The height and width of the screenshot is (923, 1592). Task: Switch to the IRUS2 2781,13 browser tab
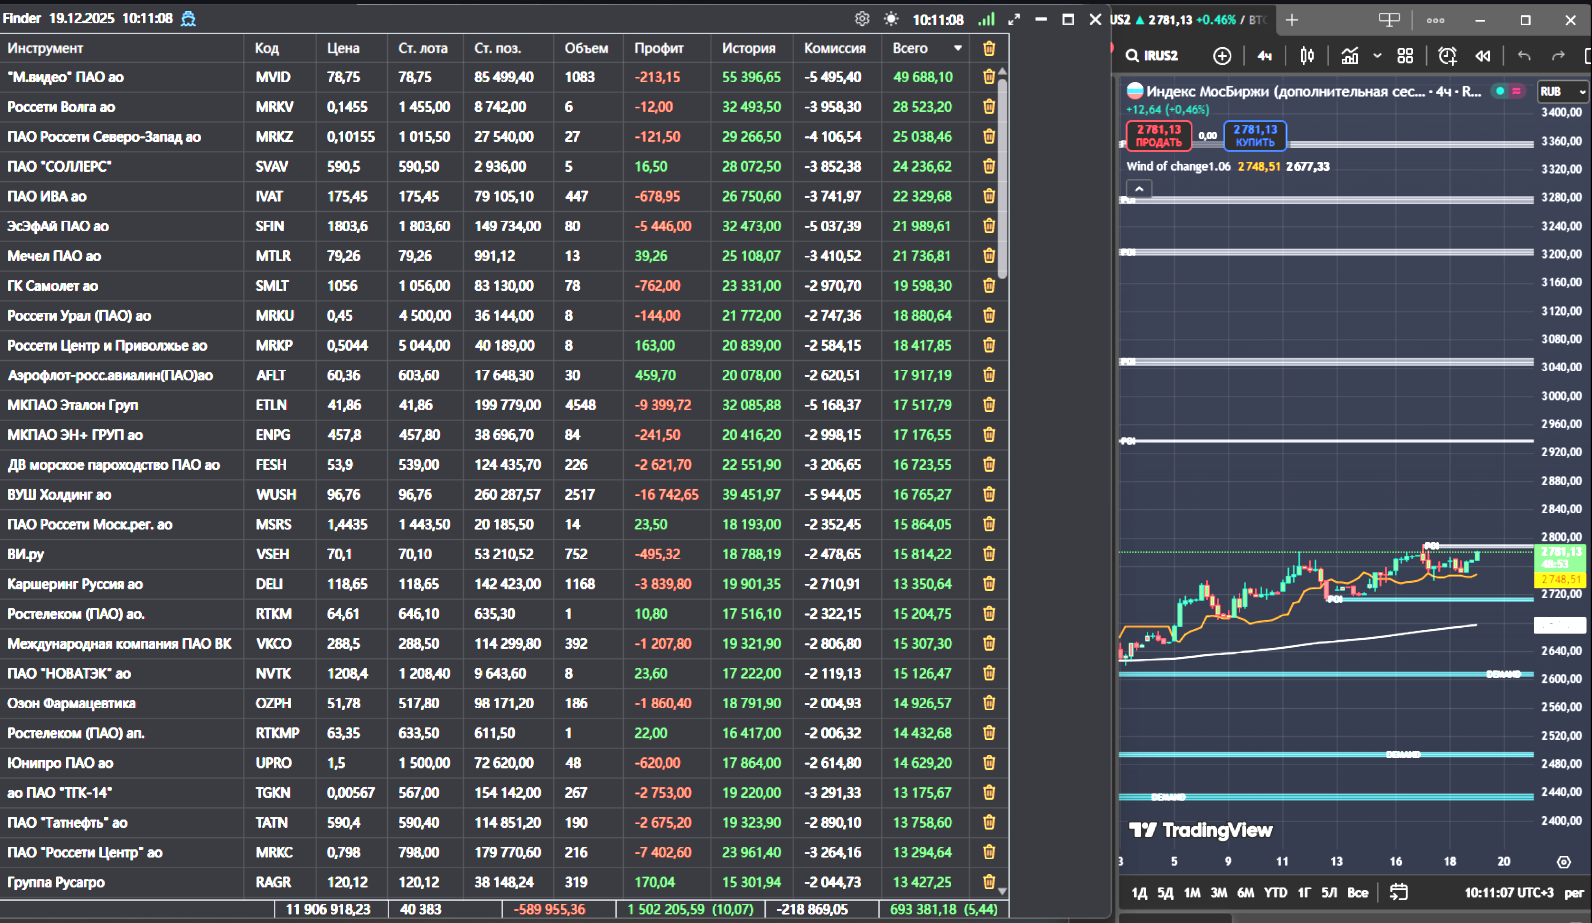point(1188,20)
